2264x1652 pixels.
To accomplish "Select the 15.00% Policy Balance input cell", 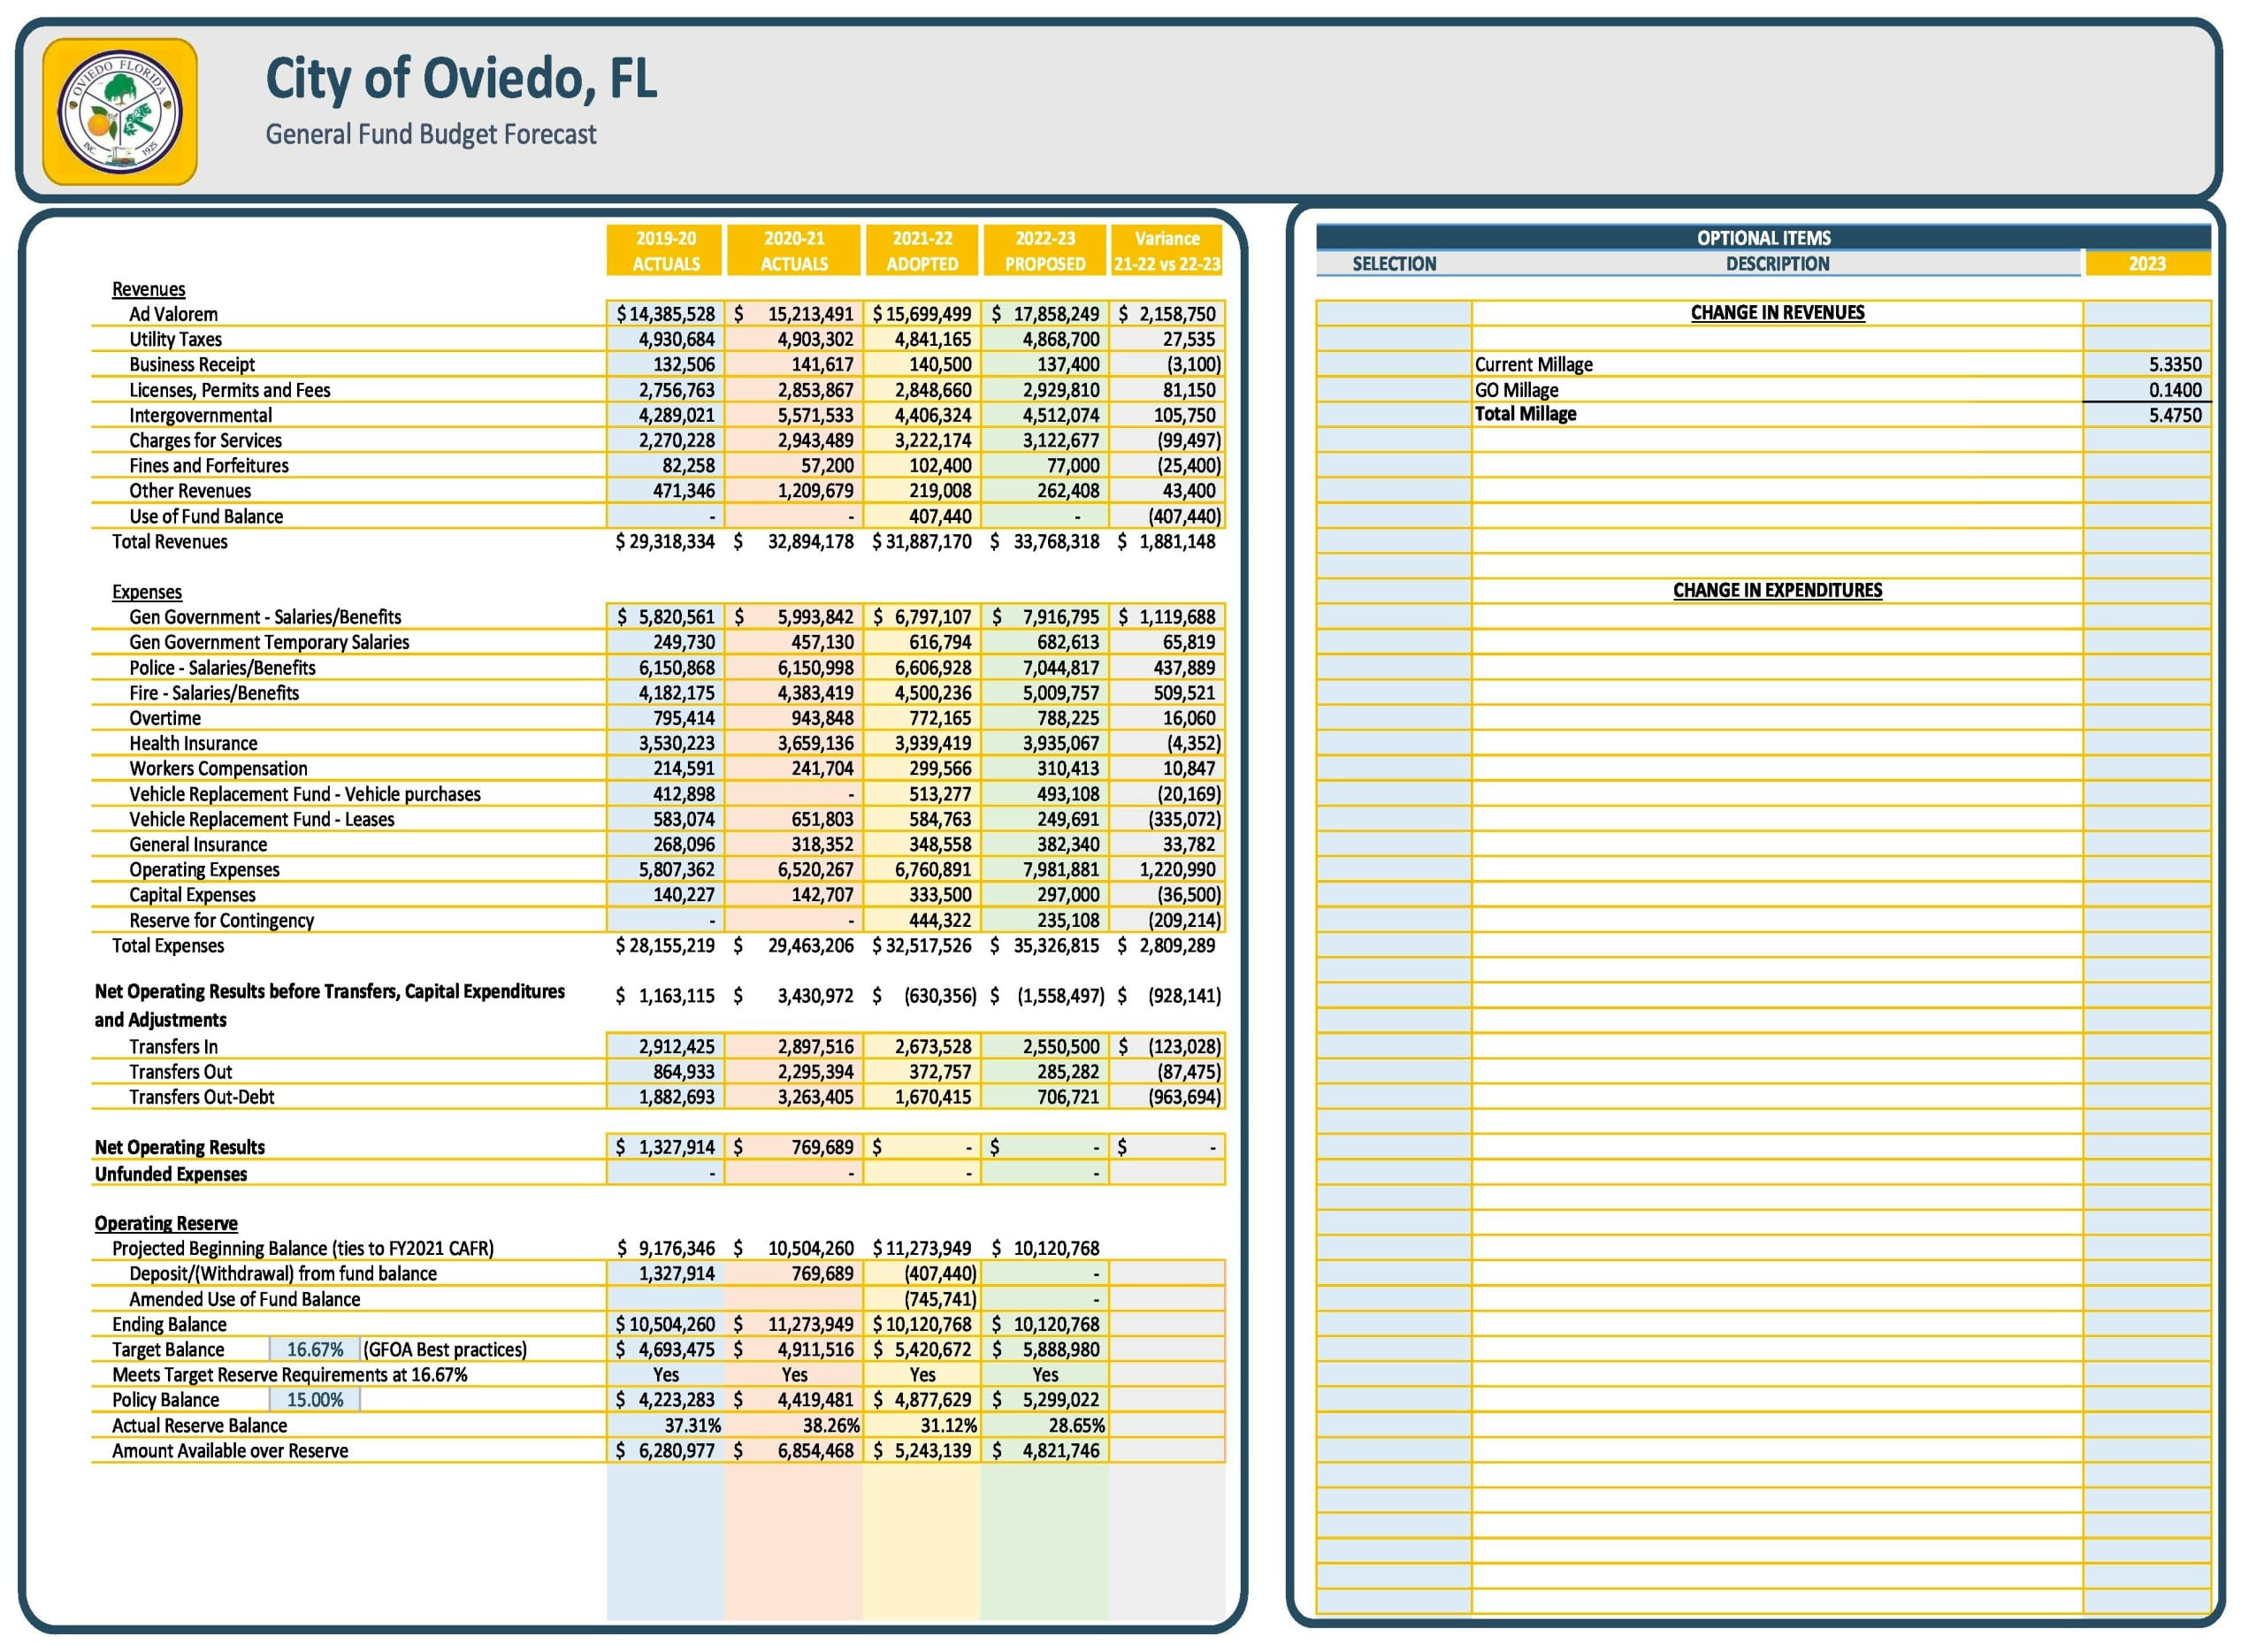I will (x=315, y=1401).
